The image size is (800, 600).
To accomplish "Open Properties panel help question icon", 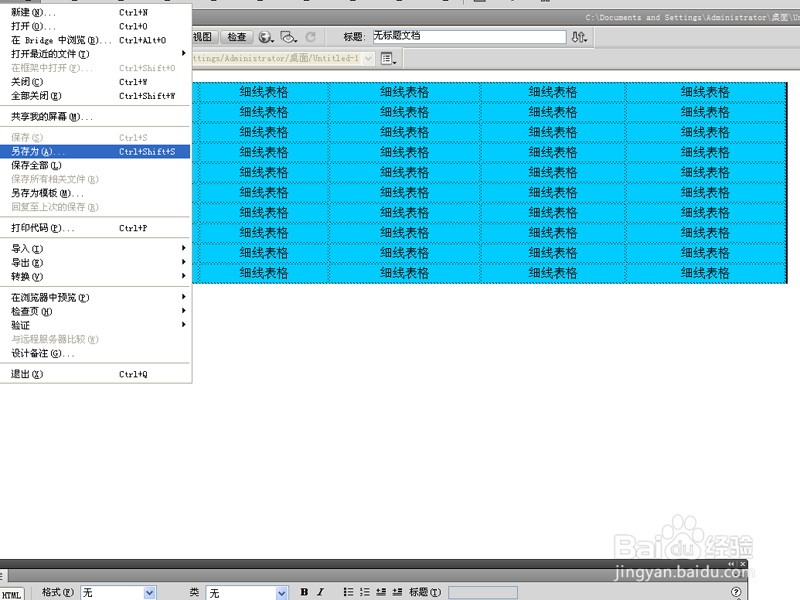I will (736, 592).
